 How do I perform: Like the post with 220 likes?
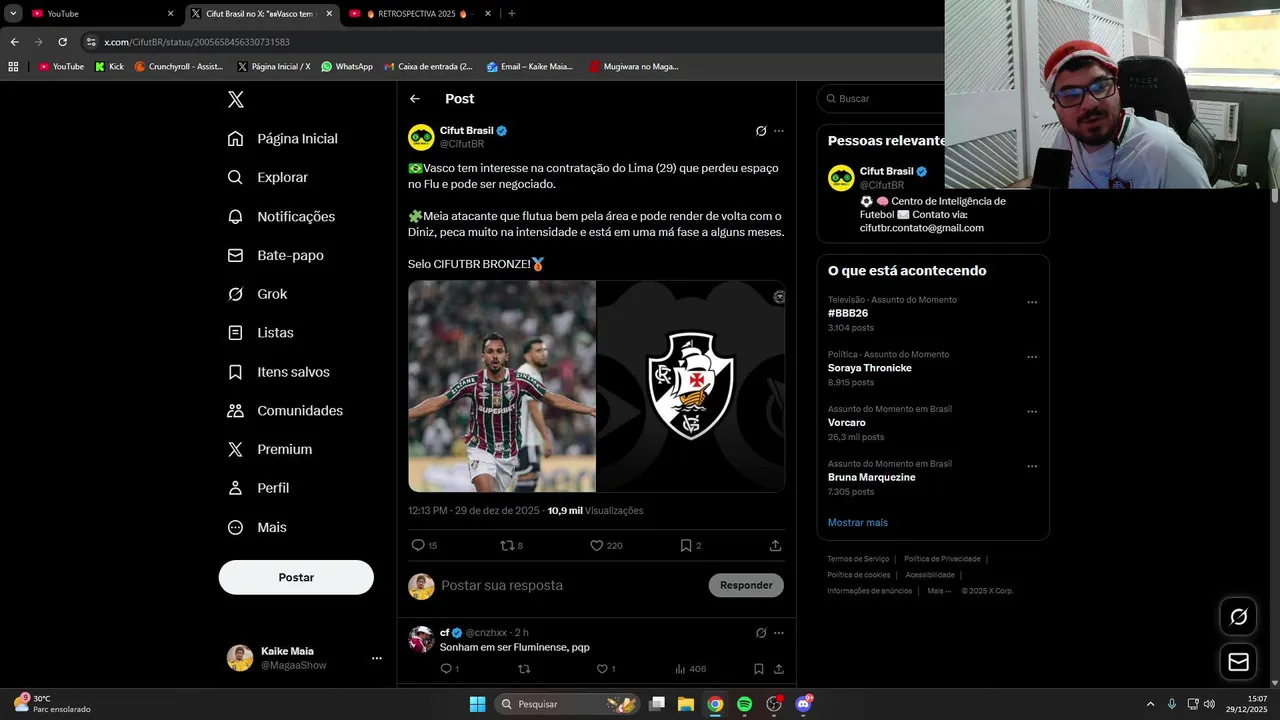coord(597,545)
